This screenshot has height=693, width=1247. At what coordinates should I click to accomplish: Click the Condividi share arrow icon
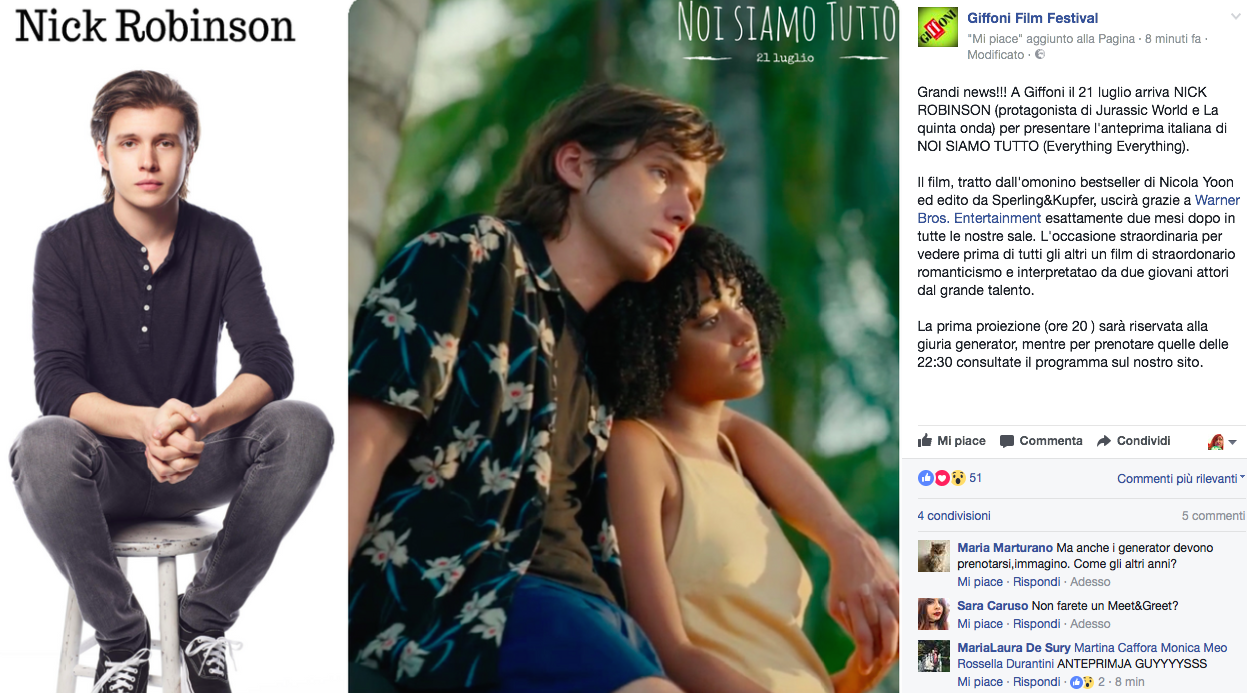click(x=1104, y=441)
